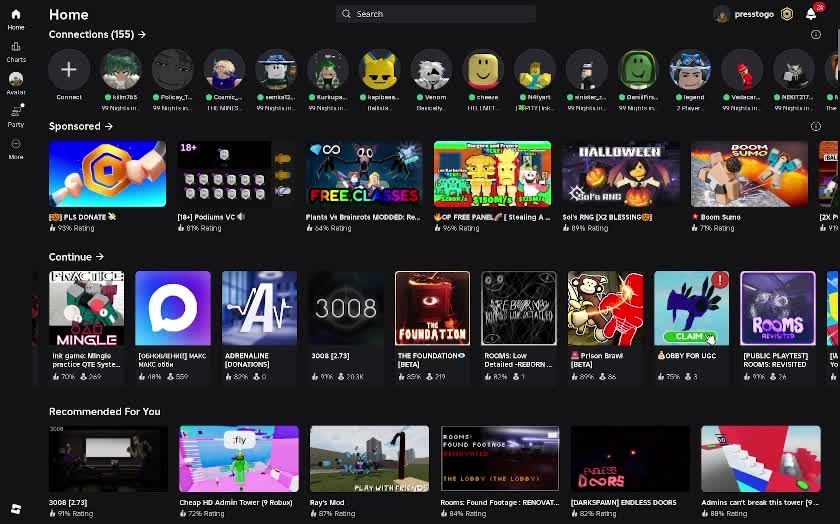Open kiim765's connection avatar
Screen dimensions: 840x524
121,70
